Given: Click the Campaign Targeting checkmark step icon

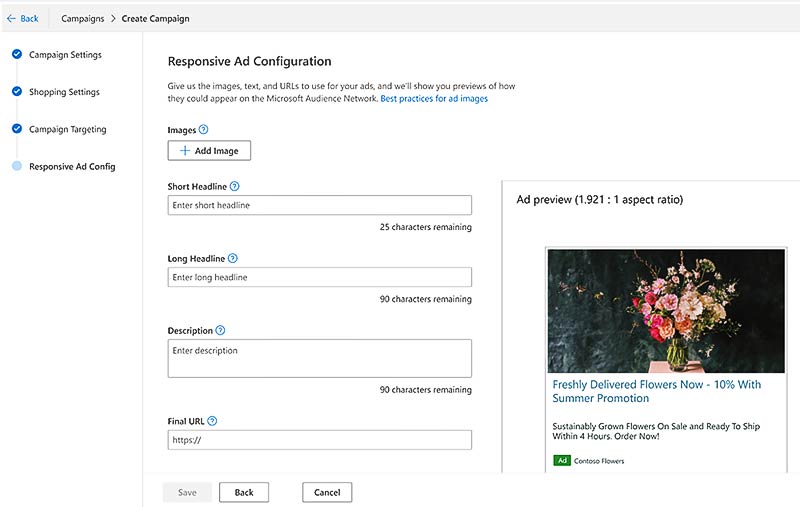Looking at the screenshot, I should pyautogui.click(x=17, y=129).
